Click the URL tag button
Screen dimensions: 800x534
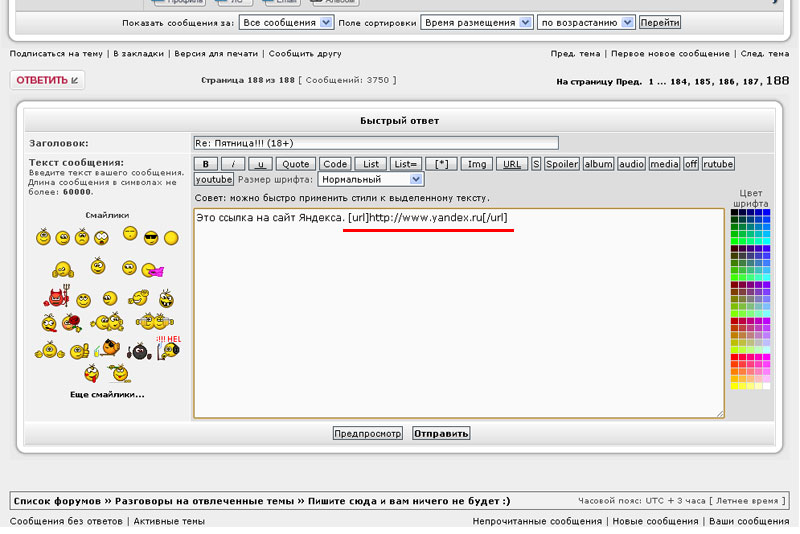(x=511, y=164)
